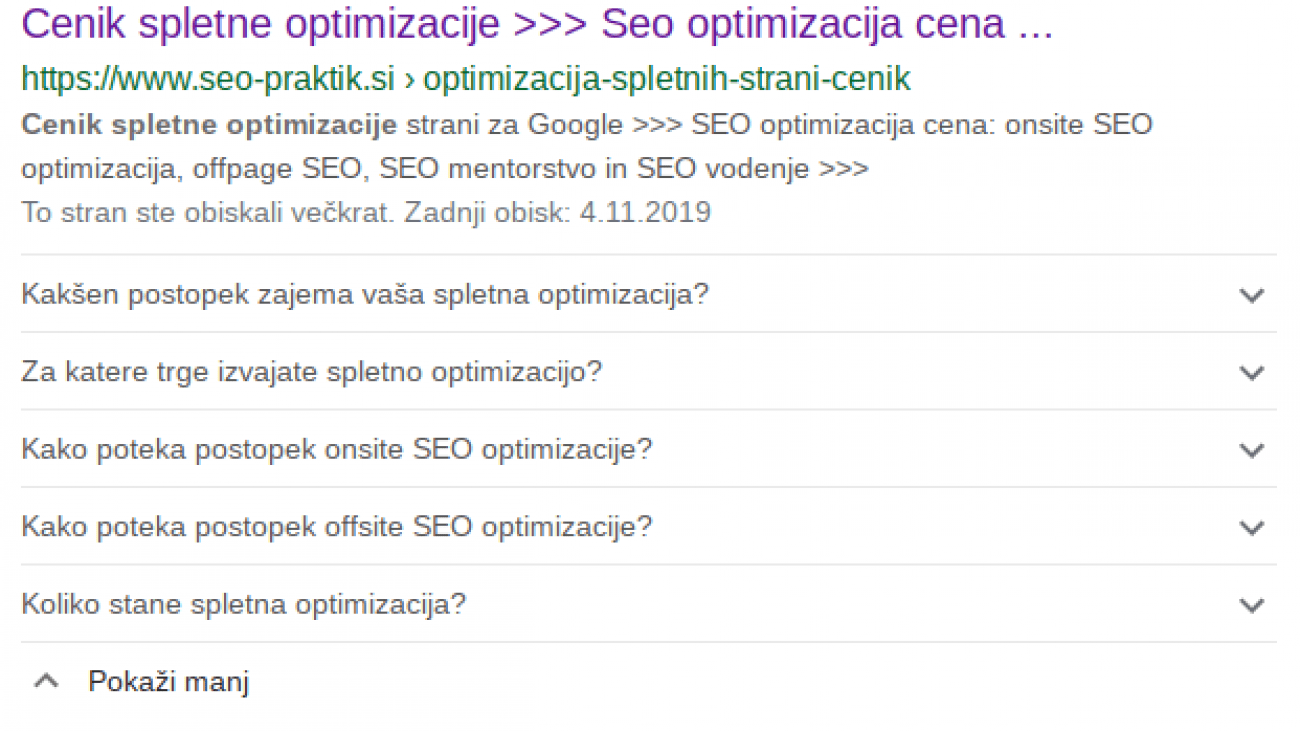1300x731 pixels.
Task: Click the chevron beside "Koliko stane spletna optimizacija?"
Action: pos(1251,605)
